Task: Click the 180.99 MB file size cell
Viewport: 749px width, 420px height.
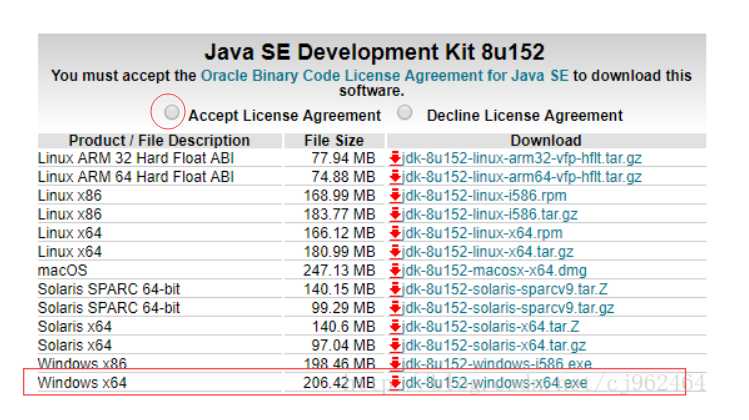Action: [340, 251]
